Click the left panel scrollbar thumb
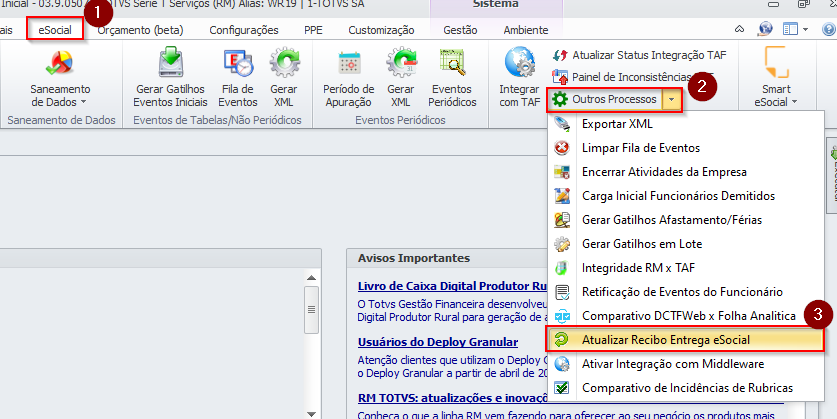The height and width of the screenshot is (419, 837). [x=312, y=310]
